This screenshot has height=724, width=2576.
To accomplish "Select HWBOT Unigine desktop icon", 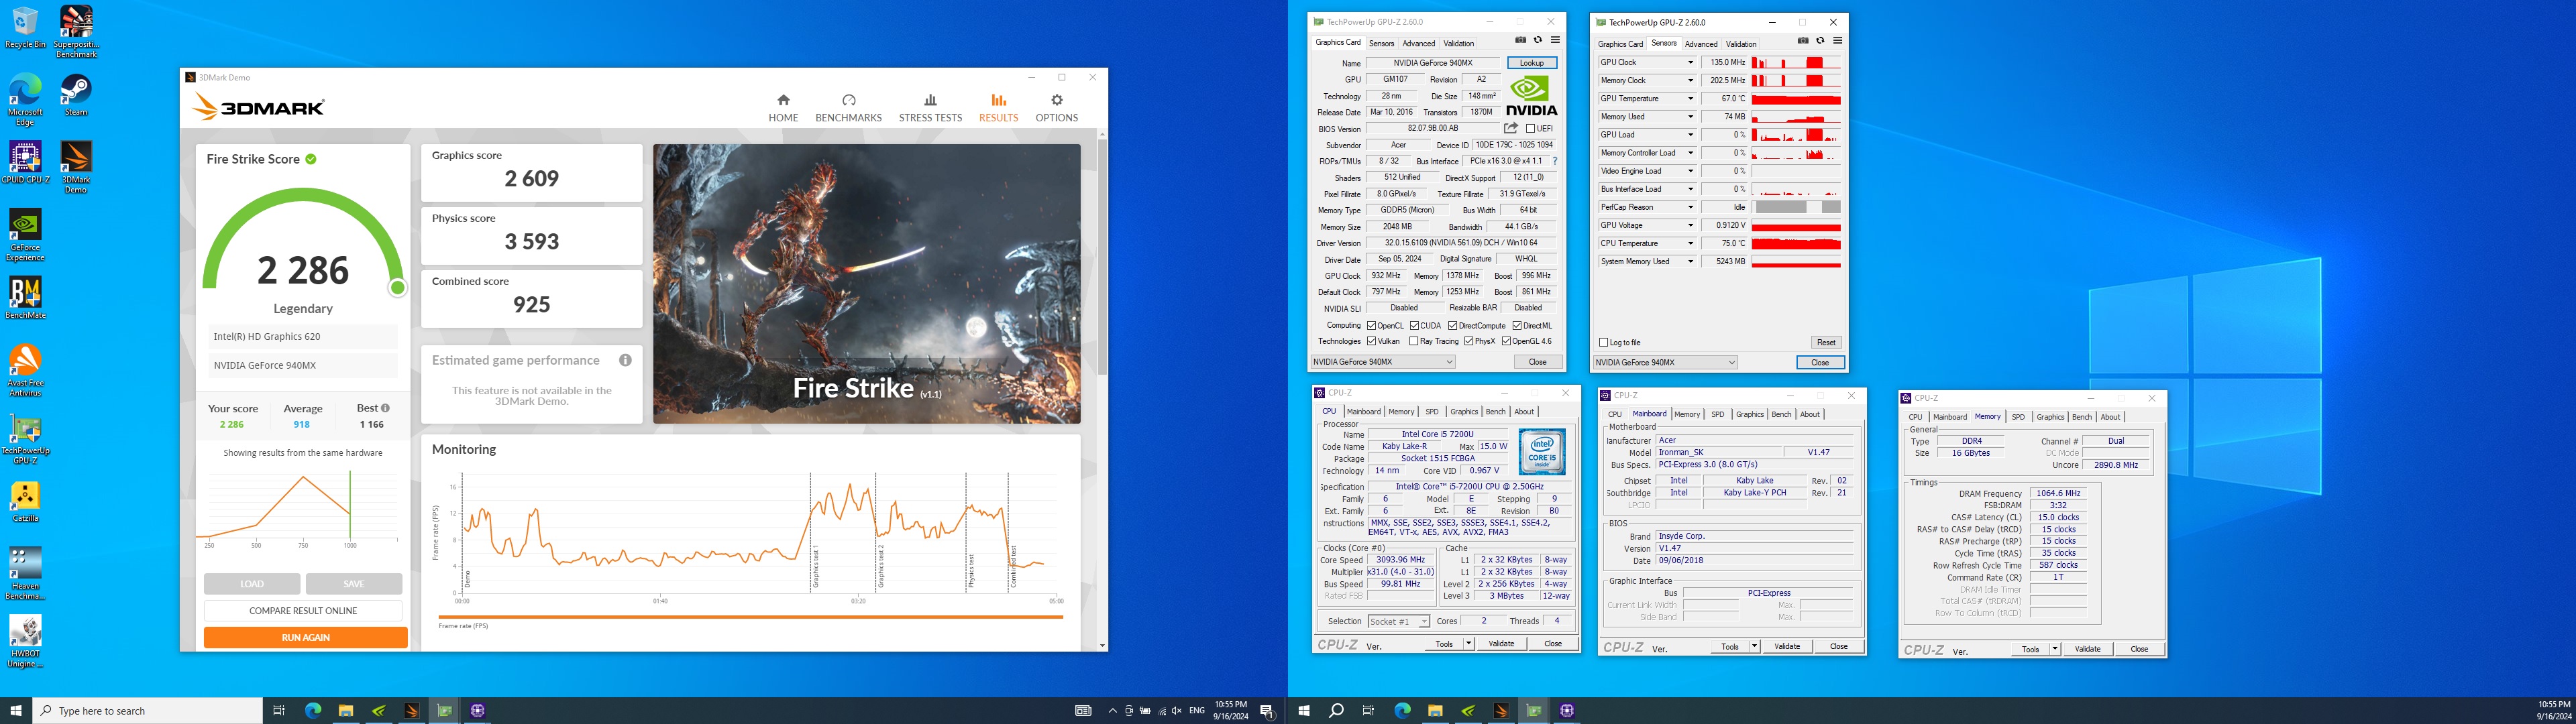I will coord(25,641).
